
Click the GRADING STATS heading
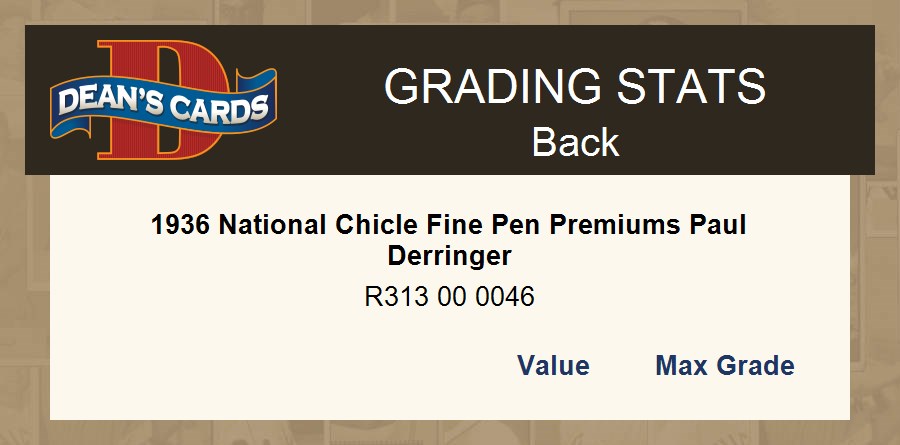pyautogui.click(x=575, y=88)
